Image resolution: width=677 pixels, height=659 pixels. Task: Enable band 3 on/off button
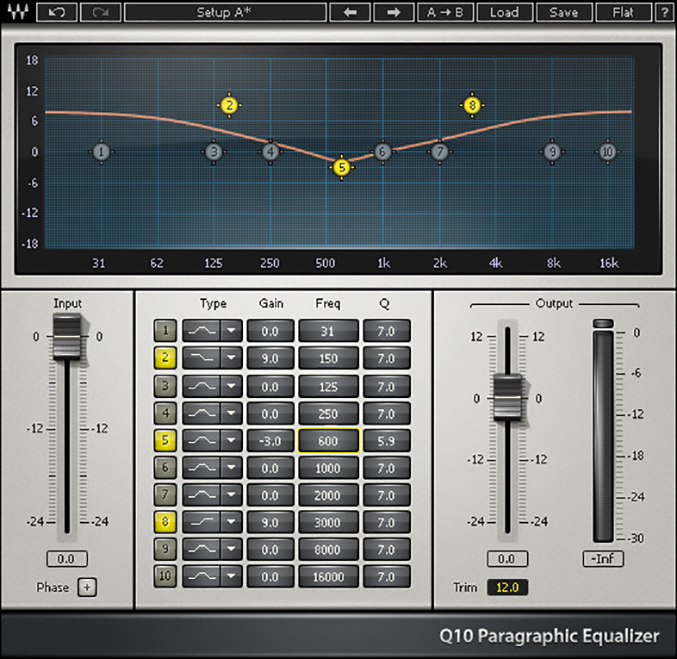click(x=165, y=386)
